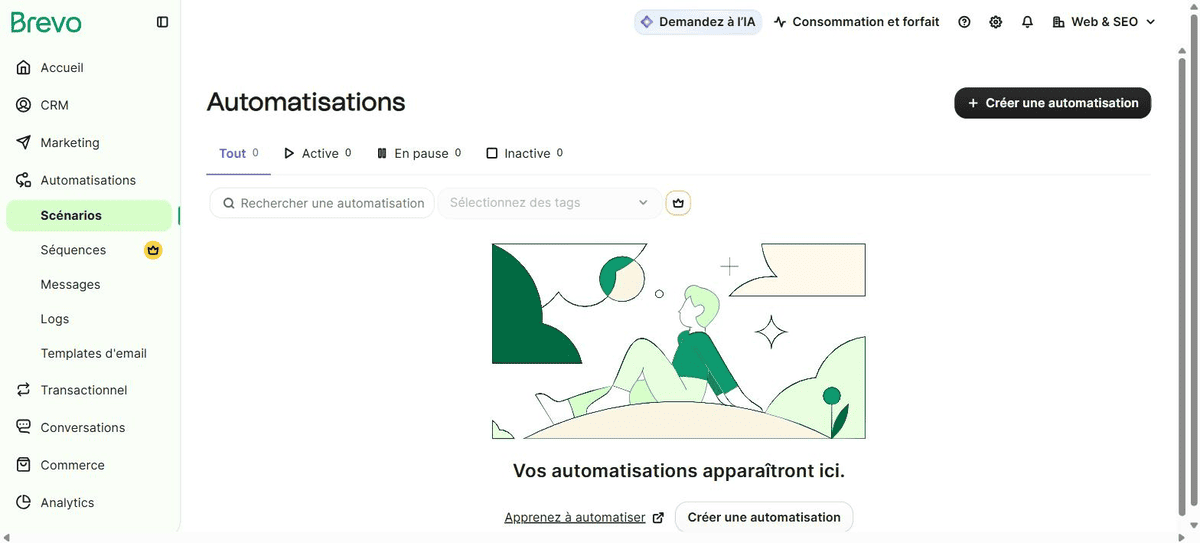Follow the Apprenez à automatiser link
This screenshot has width=1200, height=543.
tap(575, 518)
